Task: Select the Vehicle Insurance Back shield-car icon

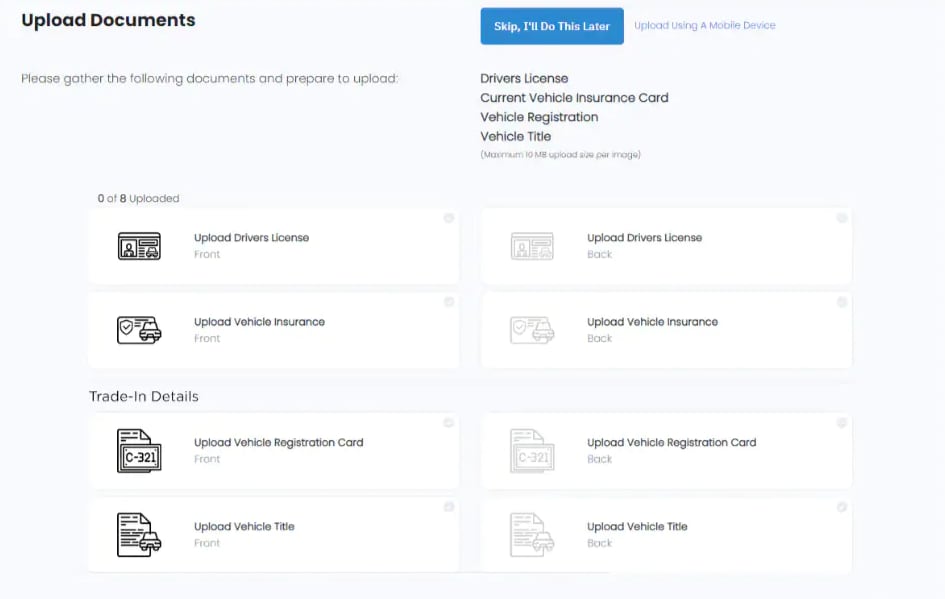Action: (x=532, y=330)
